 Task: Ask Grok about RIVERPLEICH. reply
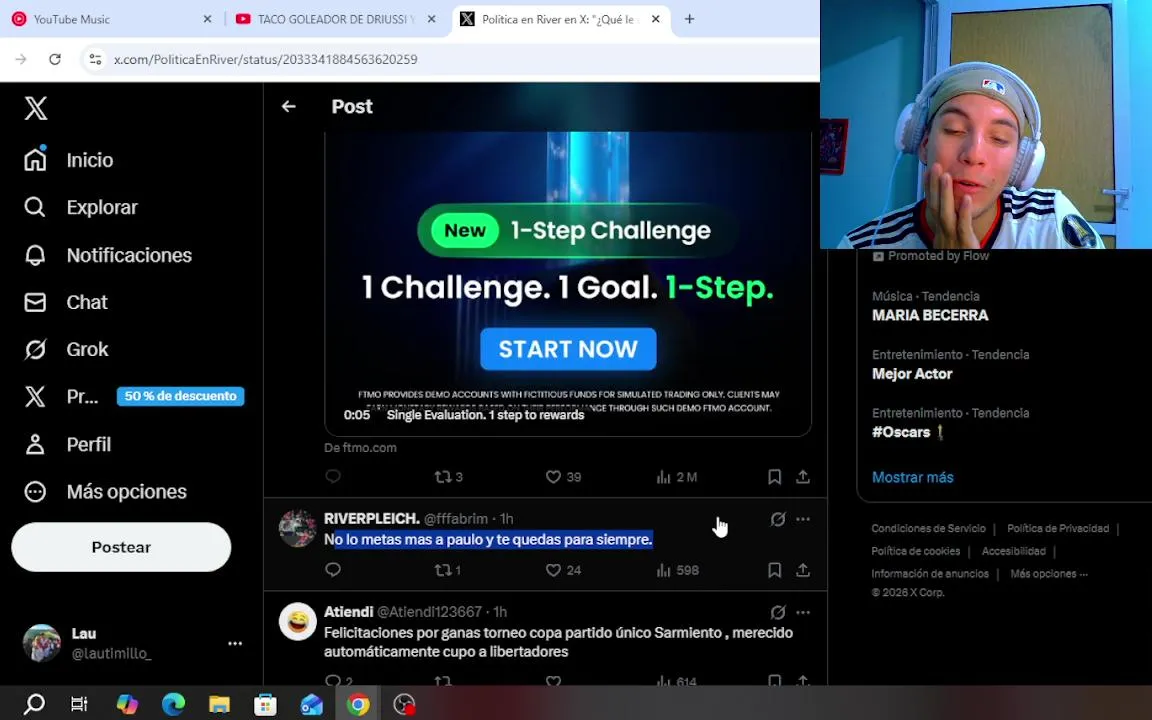pyautogui.click(x=777, y=519)
